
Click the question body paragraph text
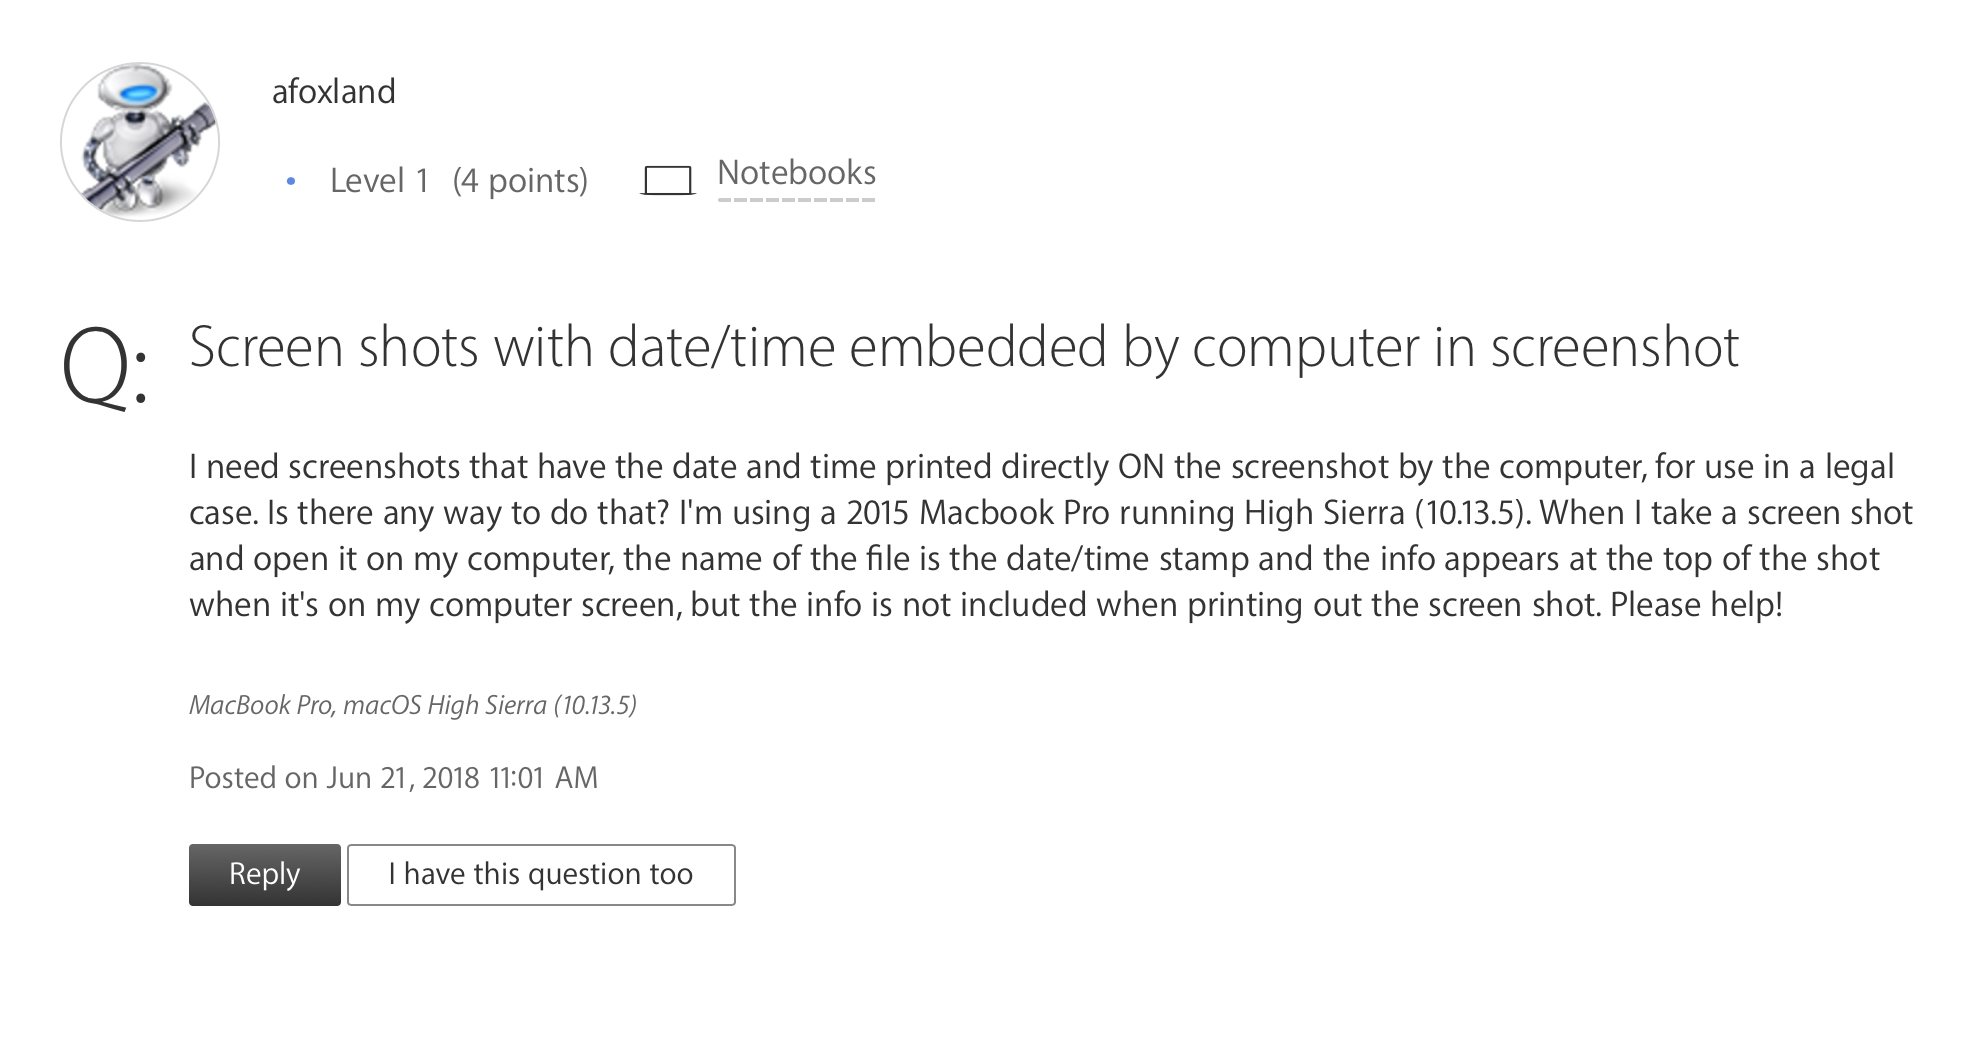tap(1050, 536)
